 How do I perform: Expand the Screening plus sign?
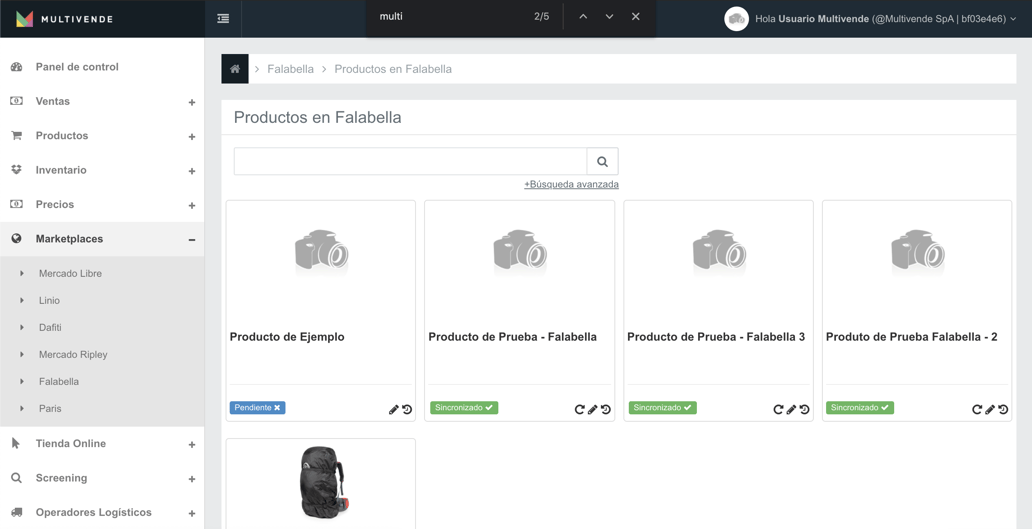(192, 479)
